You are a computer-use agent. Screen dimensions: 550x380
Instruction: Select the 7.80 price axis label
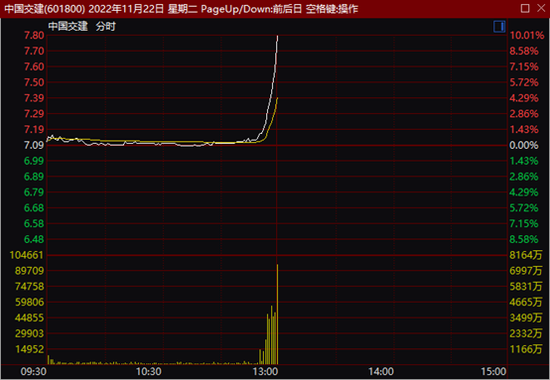34,35
